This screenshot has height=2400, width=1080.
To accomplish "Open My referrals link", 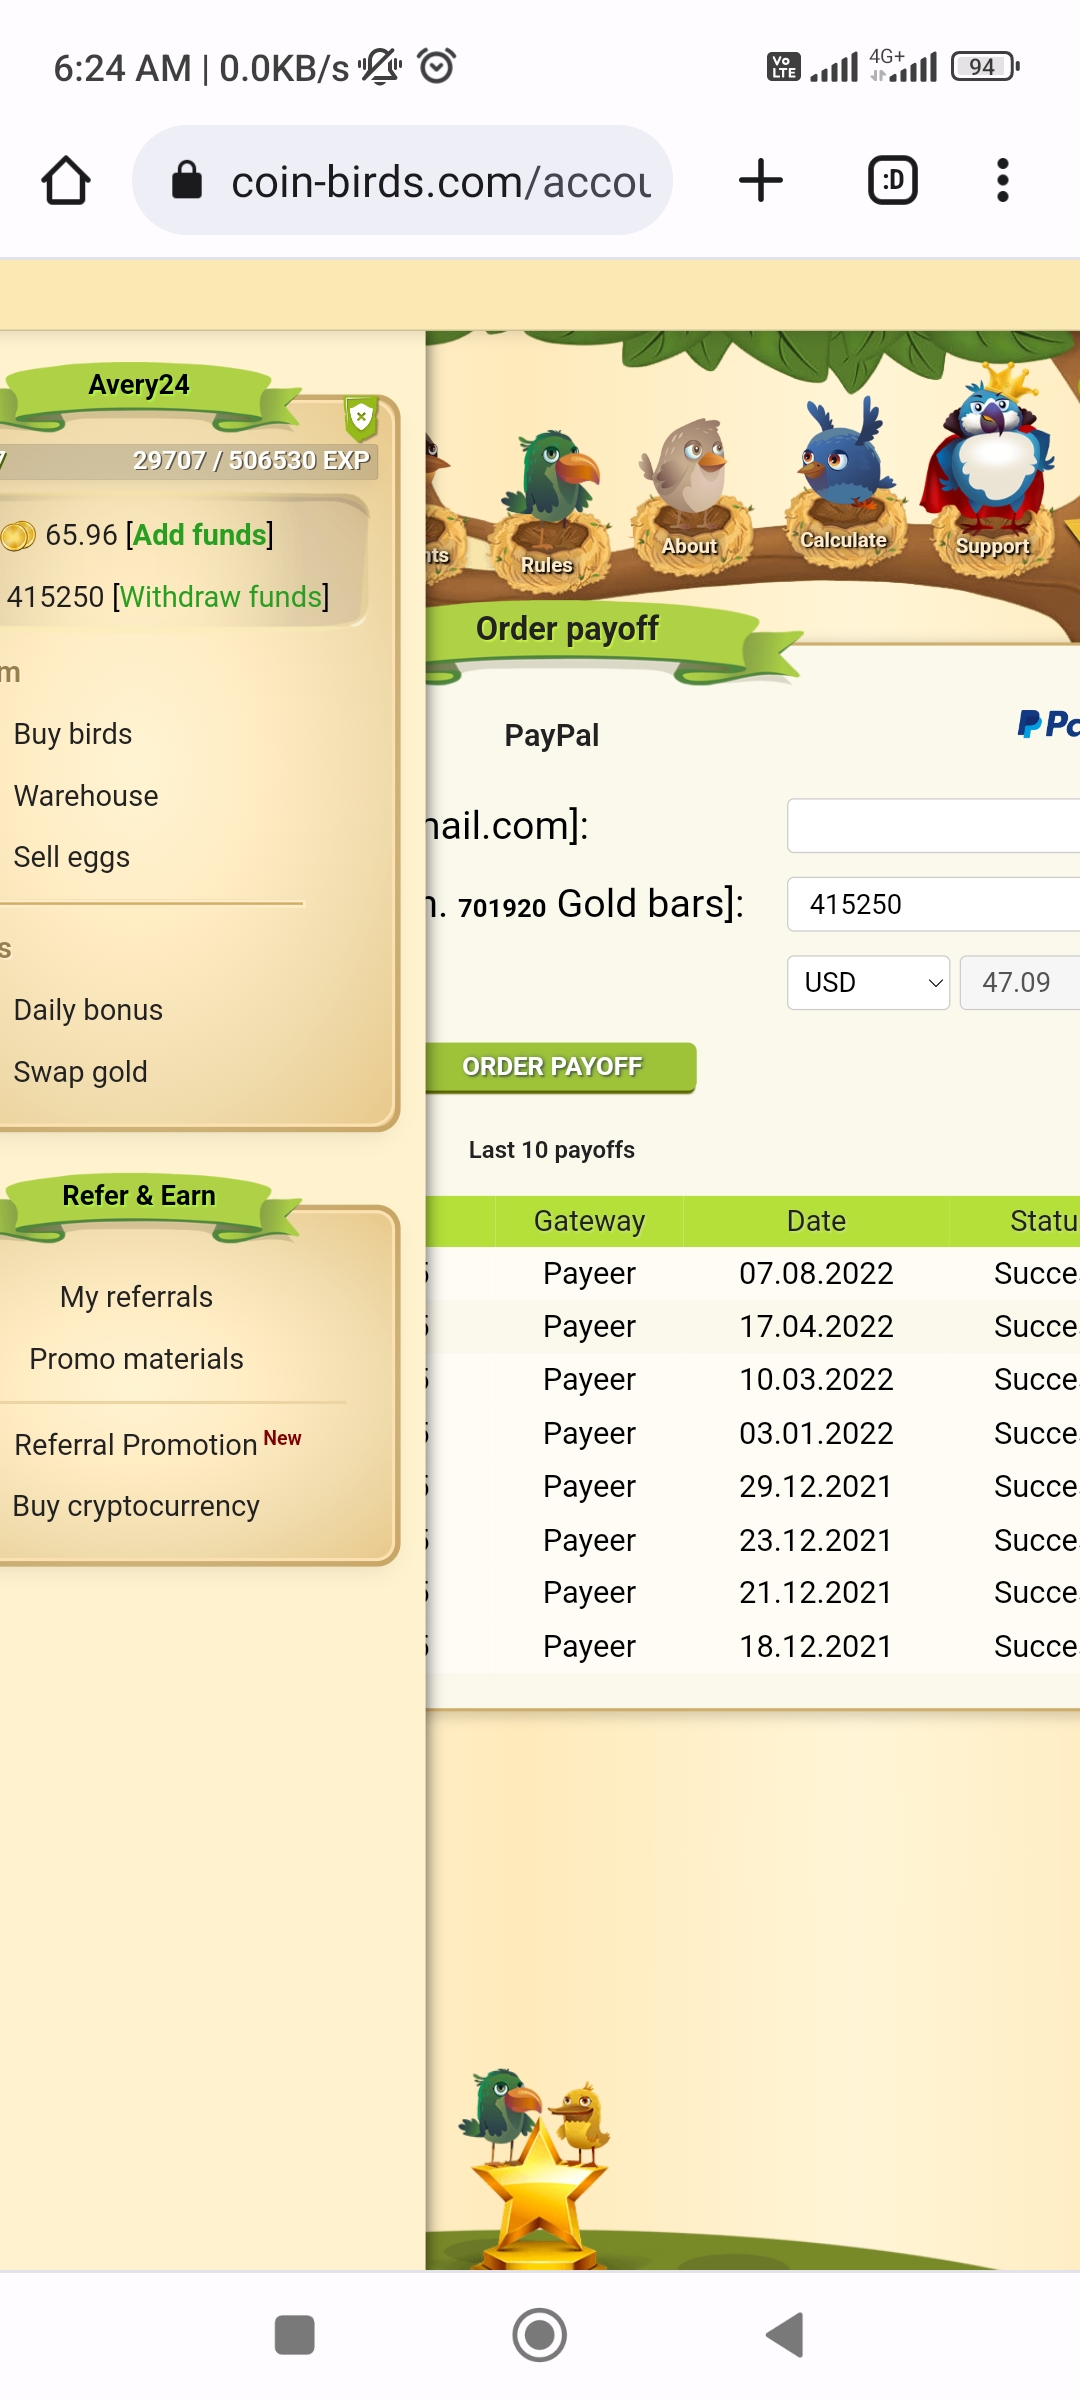I will pyautogui.click(x=136, y=1297).
